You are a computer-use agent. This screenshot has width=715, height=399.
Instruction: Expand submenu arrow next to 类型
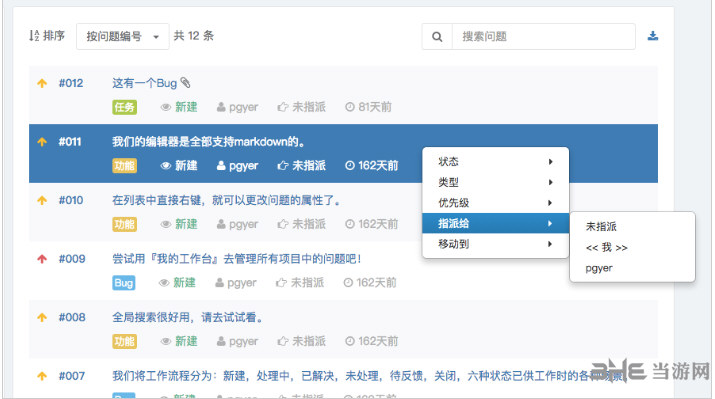click(550, 182)
